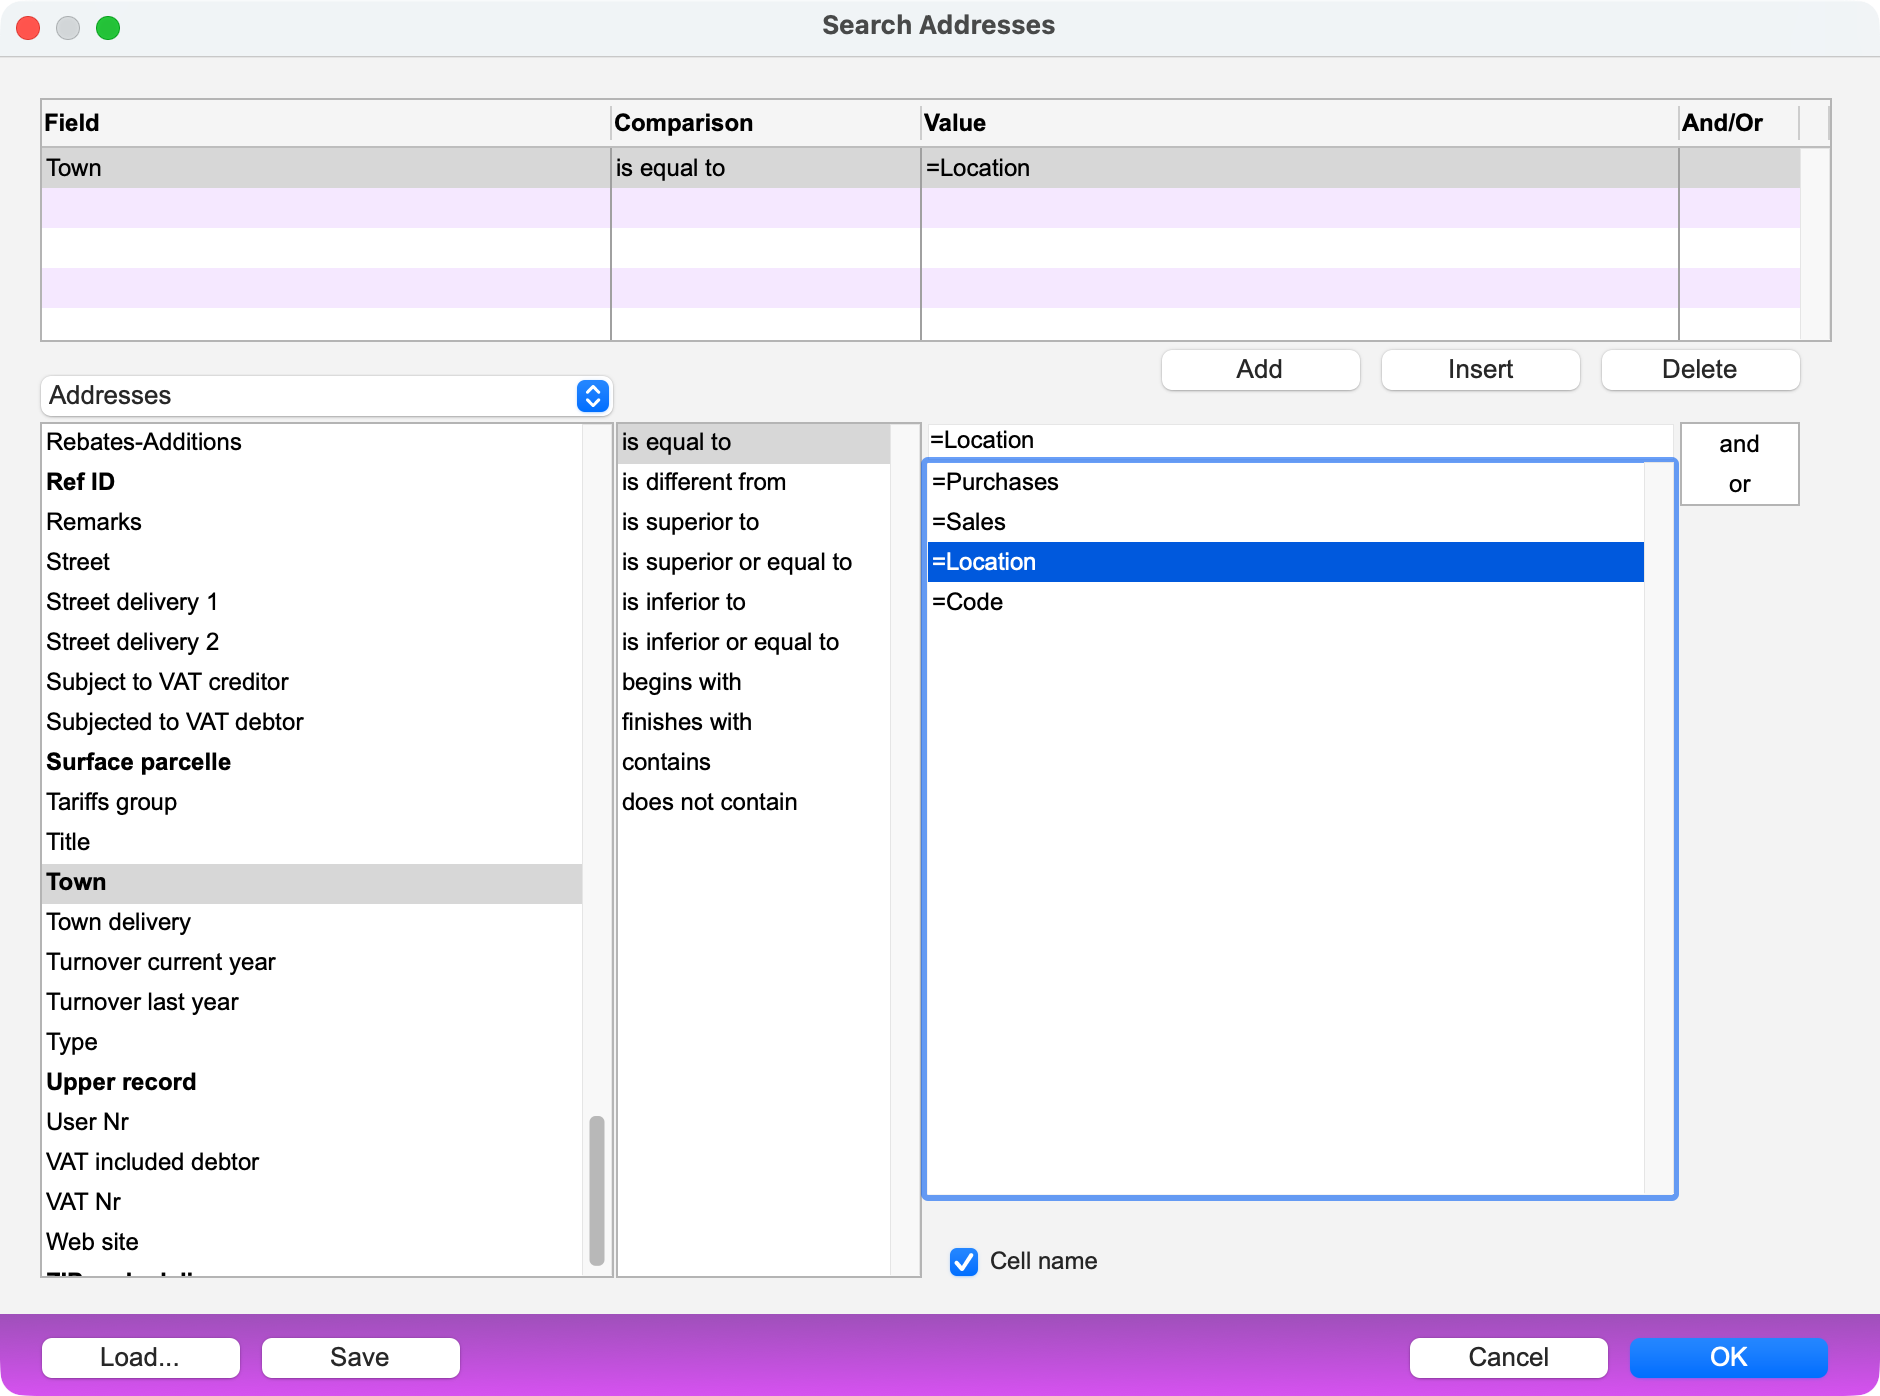Choose 'begins with' comparison

681,682
